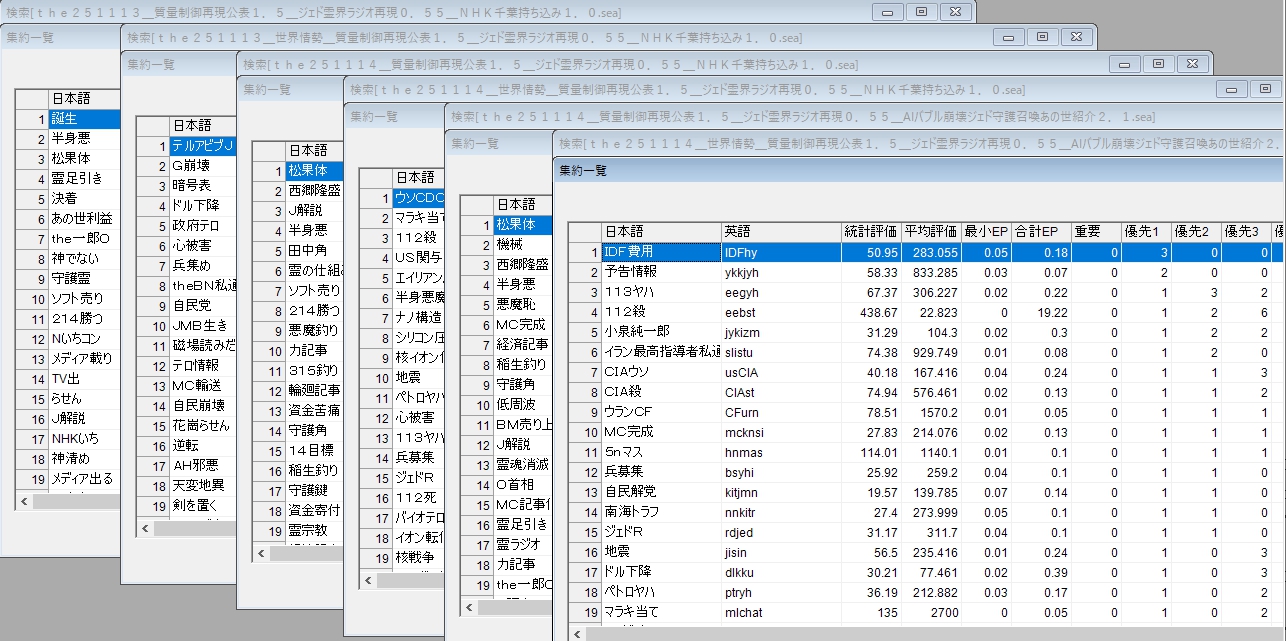Minimize the backmost the251113 質量制御 search window
The width and height of the screenshot is (1286, 641).
(886, 11)
